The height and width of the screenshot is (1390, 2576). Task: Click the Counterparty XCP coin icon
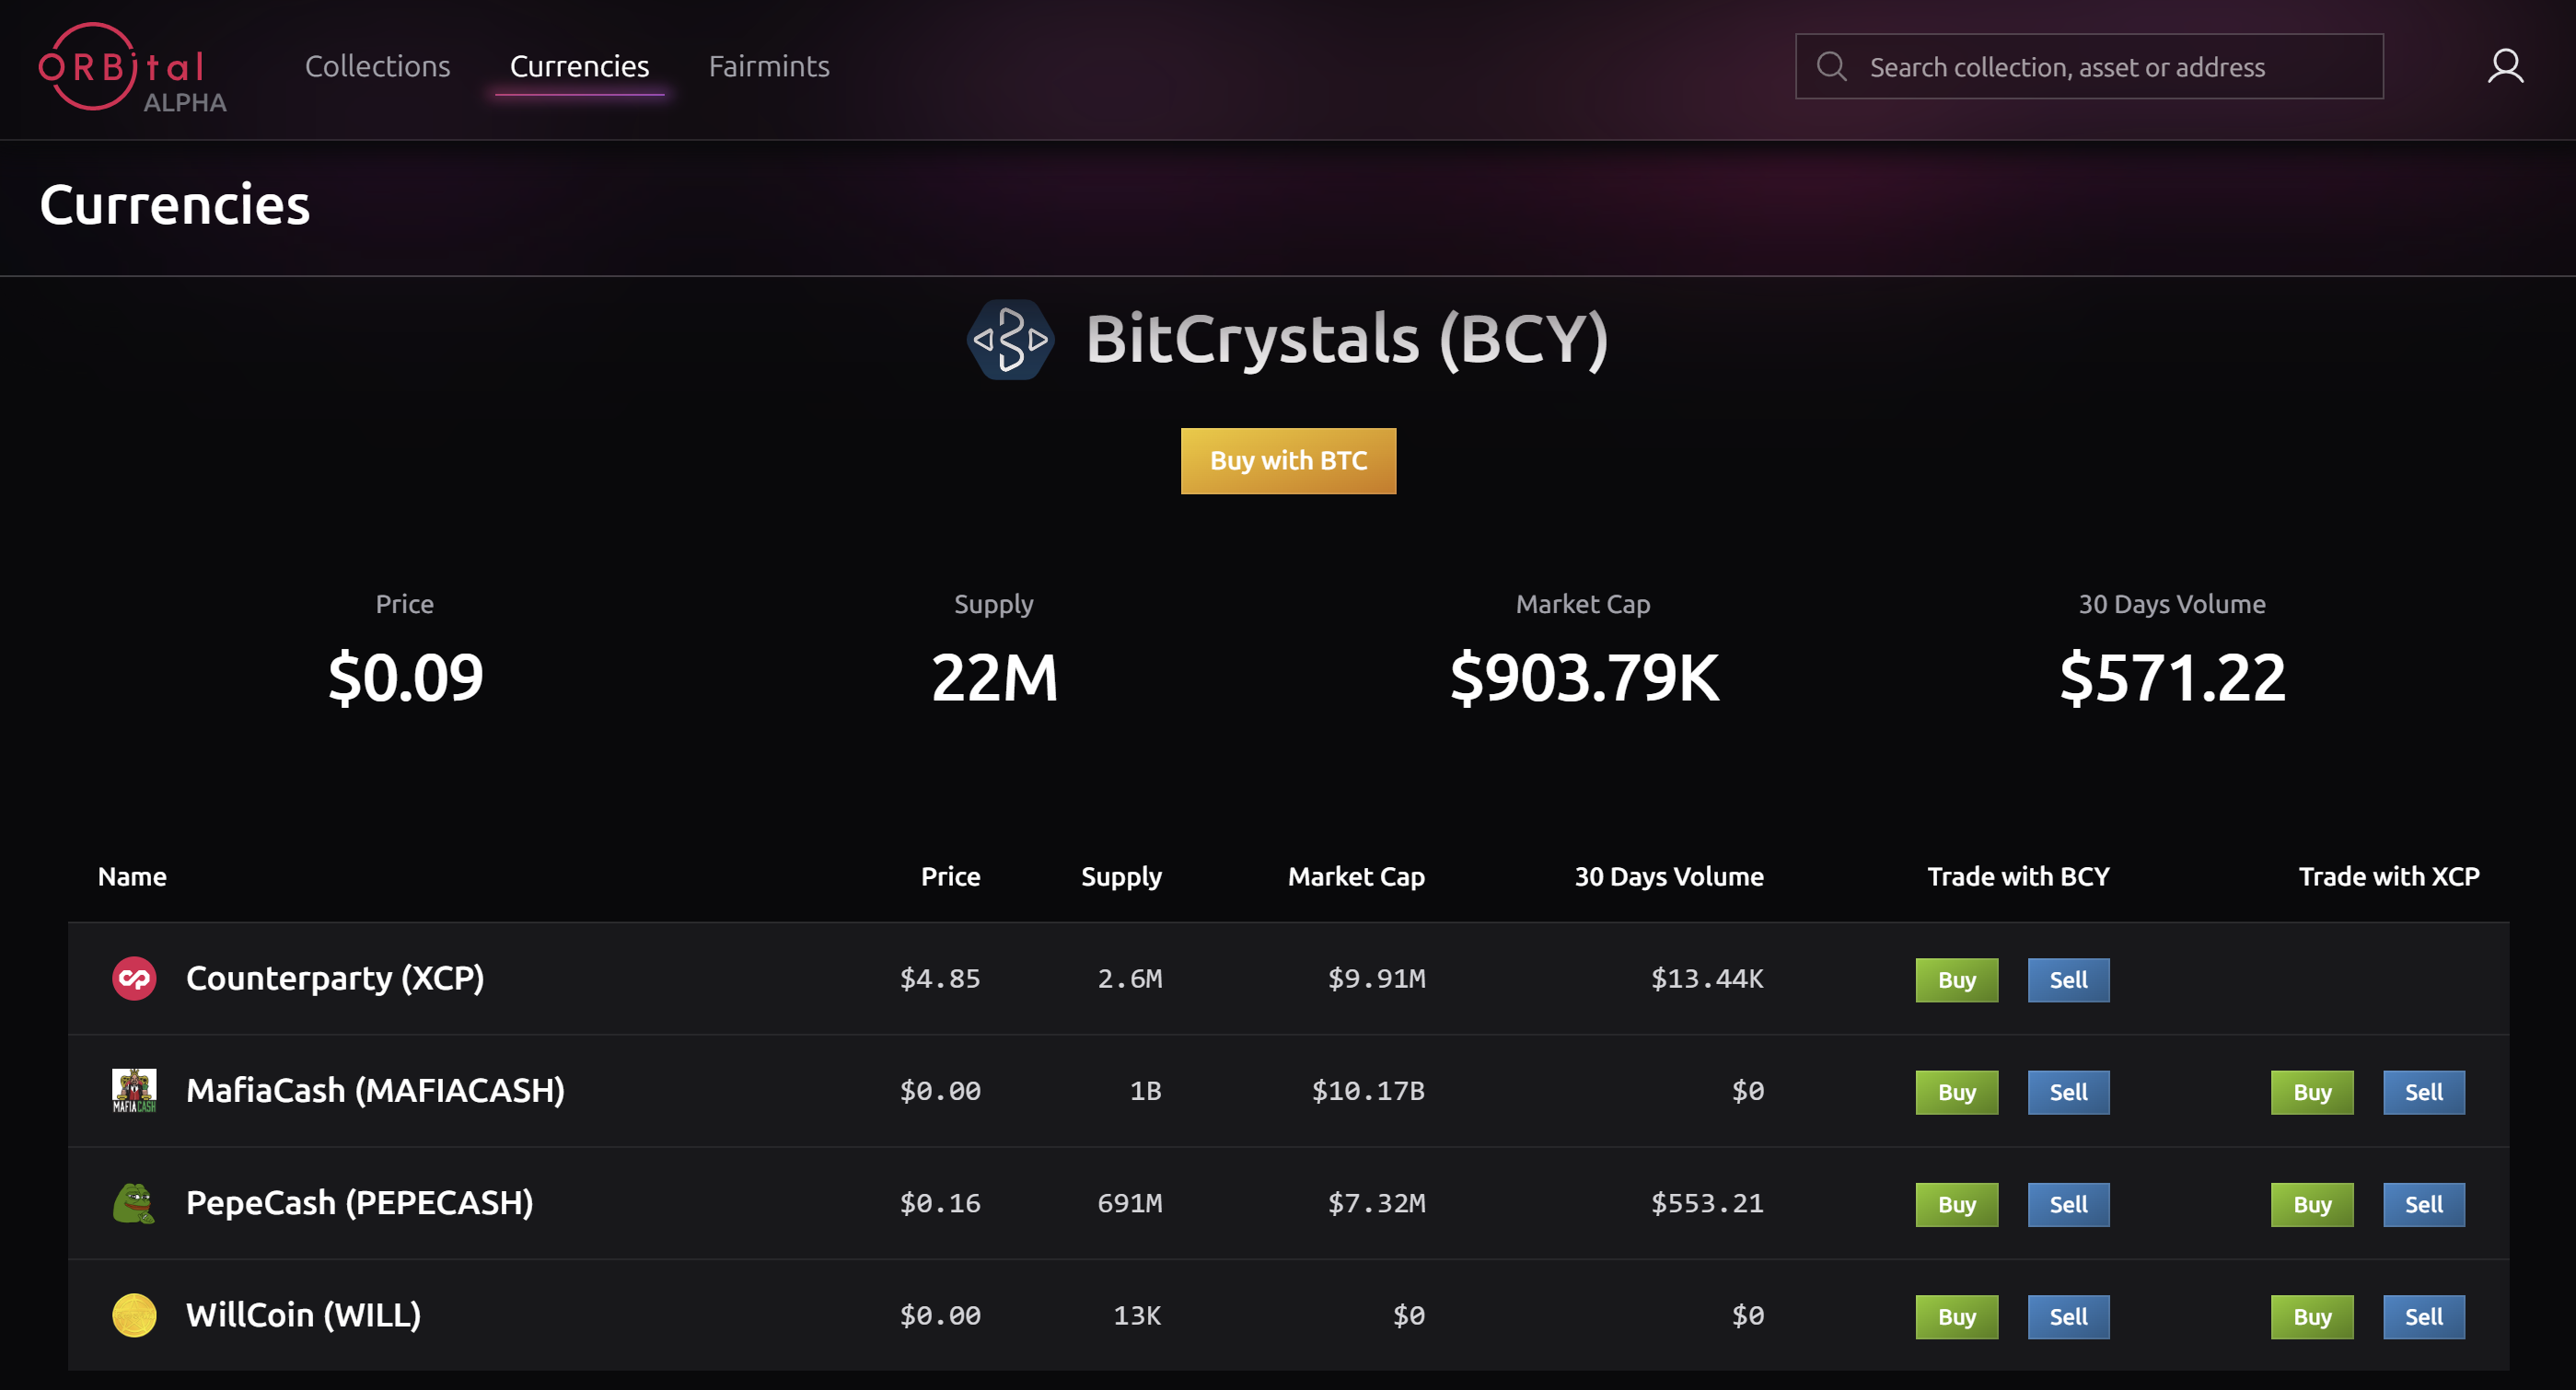pyautogui.click(x=134, y=979)
